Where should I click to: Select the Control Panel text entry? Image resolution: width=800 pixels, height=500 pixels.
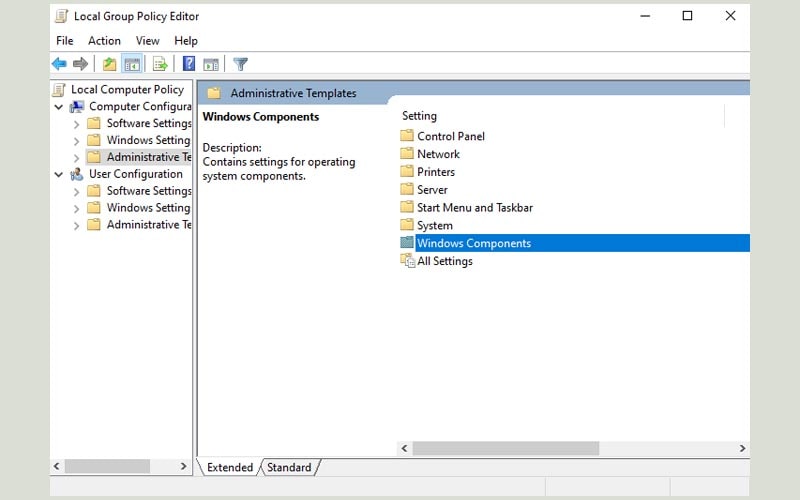[451, 136]
